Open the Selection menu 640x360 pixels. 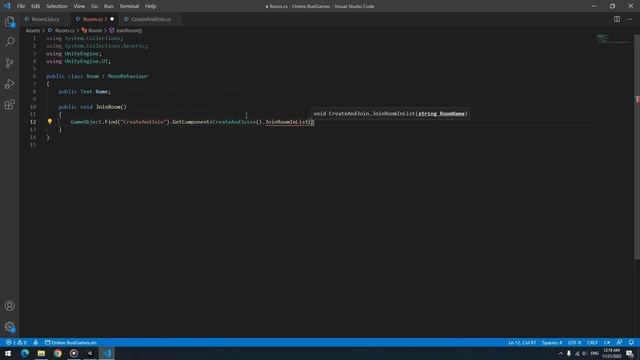(57, 6)
